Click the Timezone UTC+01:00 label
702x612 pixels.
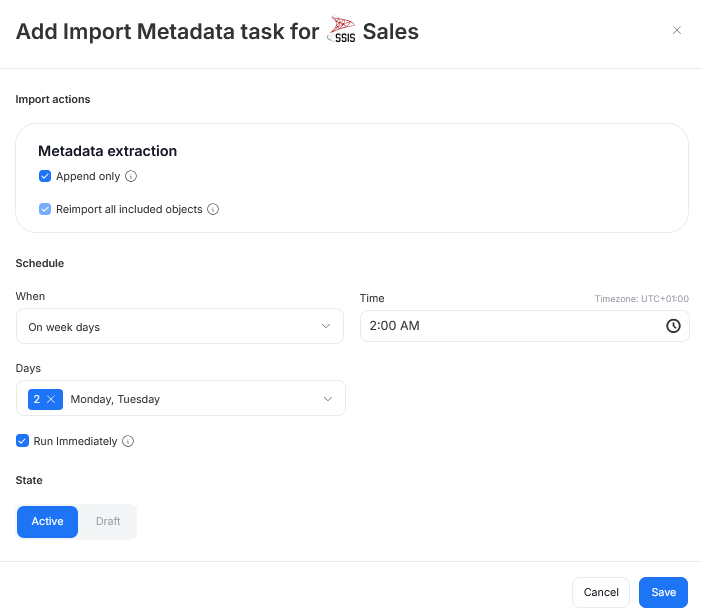[x=641, y=299]
